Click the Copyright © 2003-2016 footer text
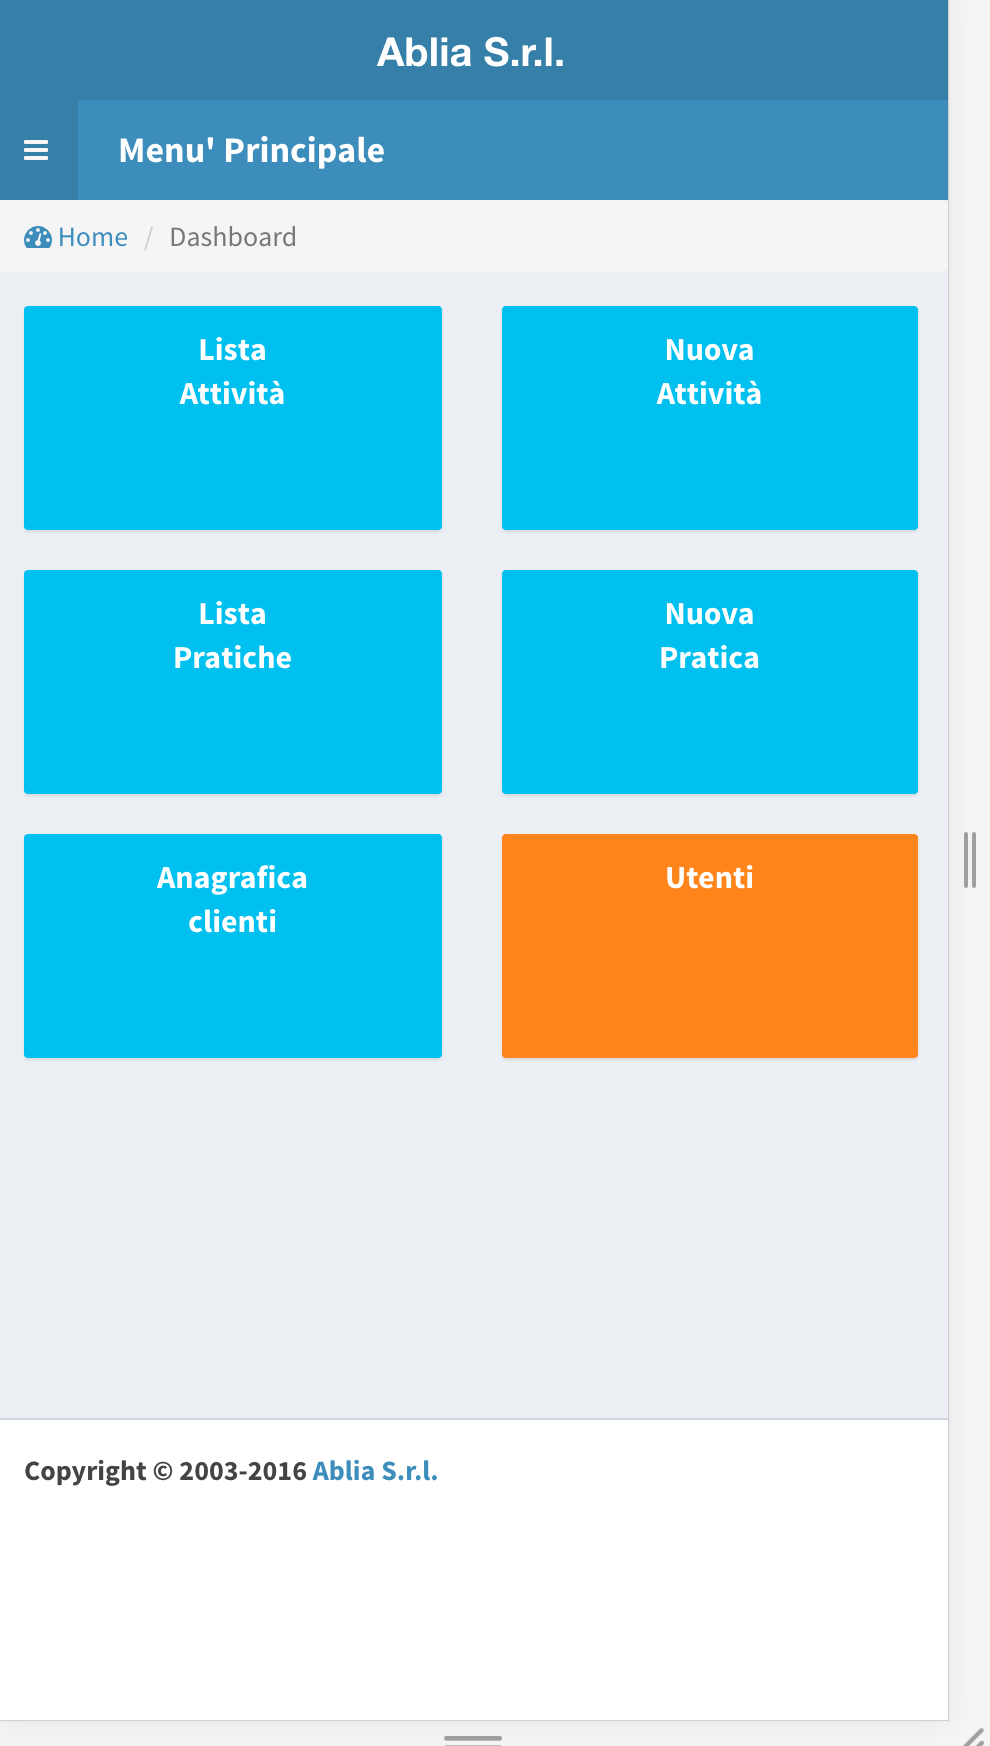Image resolution: width=990 pixels, height=1746 pixels. click(x=165, y=1471)
